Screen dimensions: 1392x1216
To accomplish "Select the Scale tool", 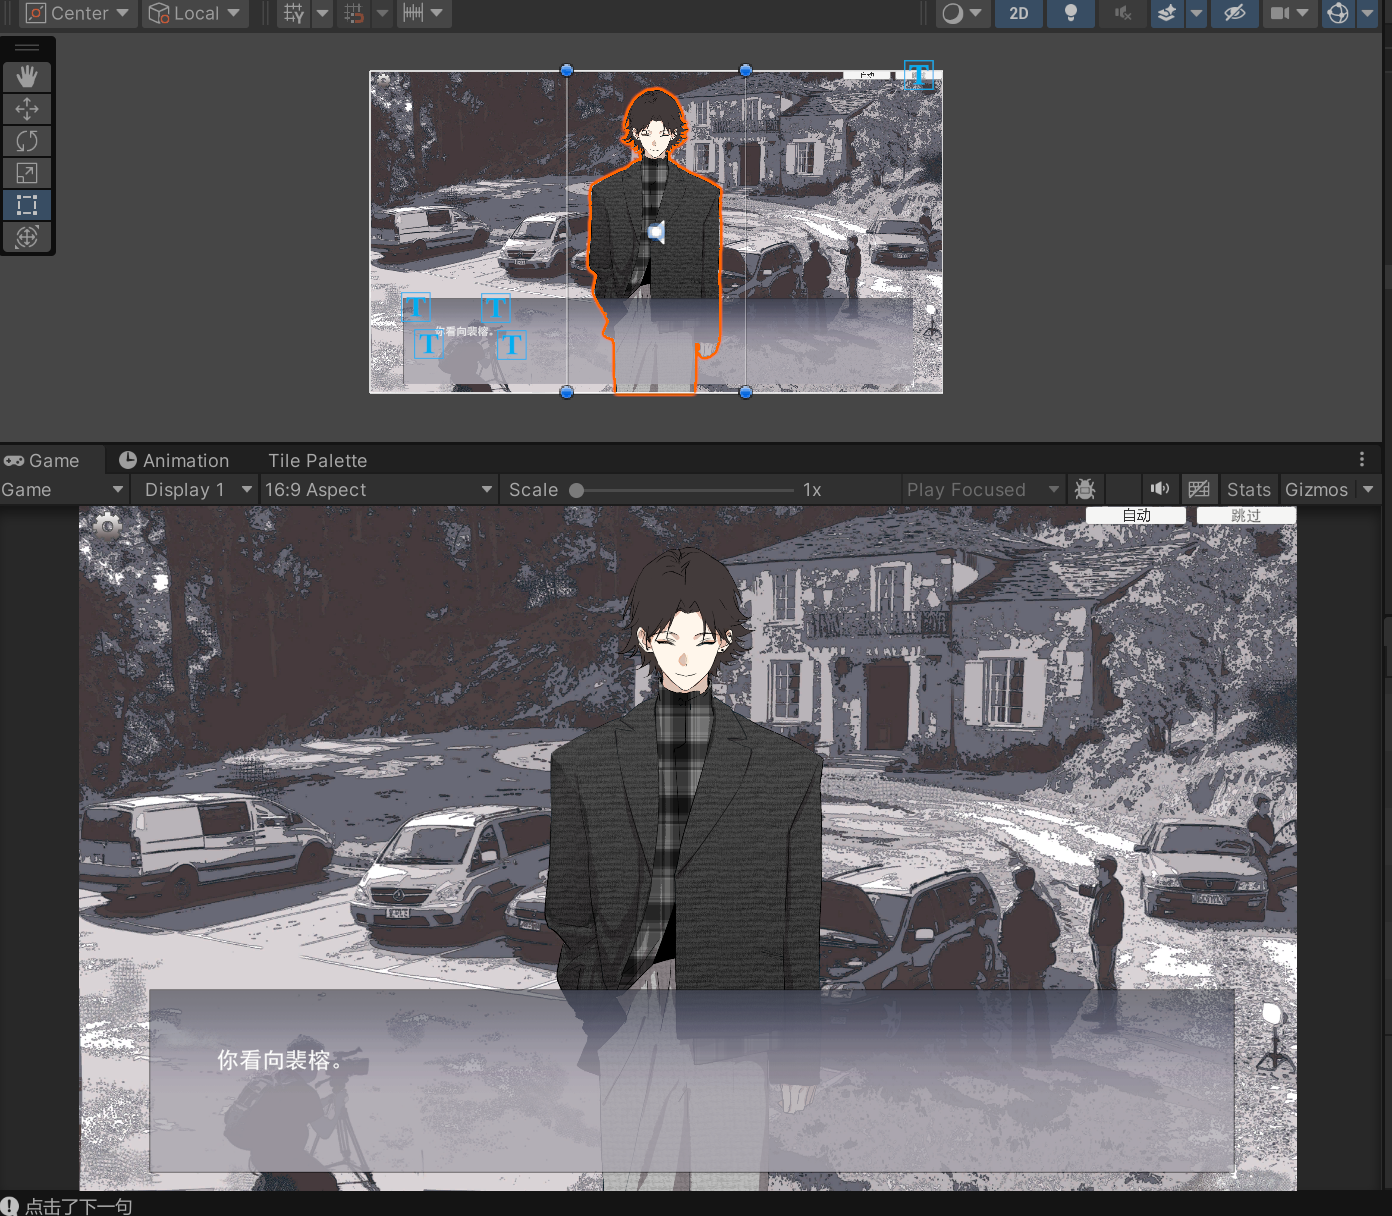I will (x=27, y=173).
